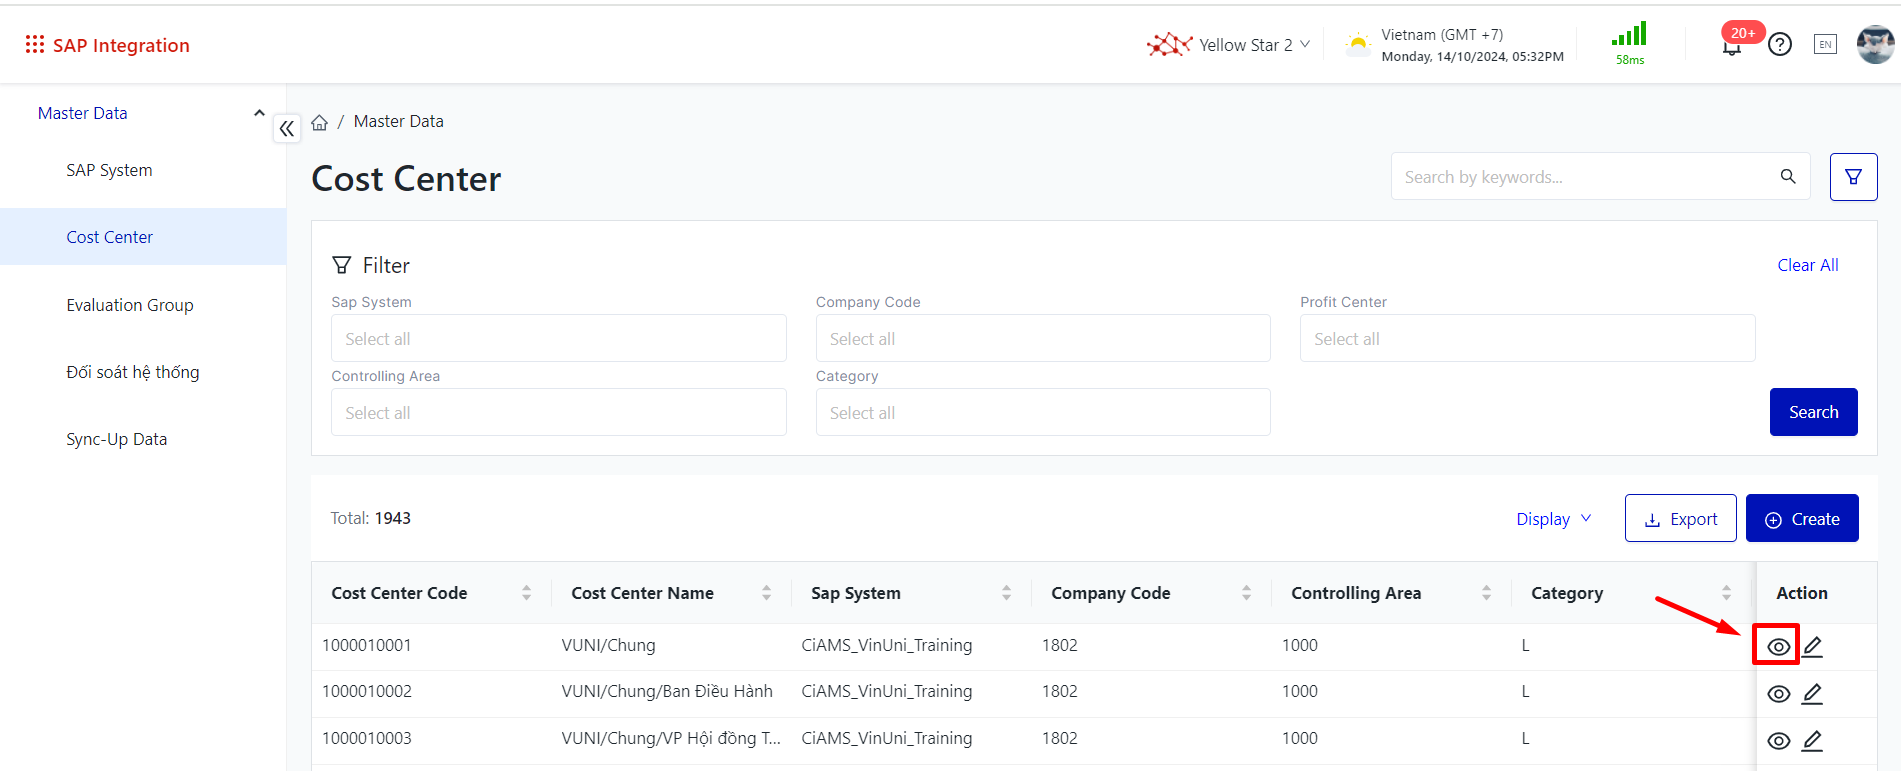The image size is (1901, 771).
Task: Edit cost center 1000010002 with pencil icon
Action: pyautogui.click(x=1812, y=694)
